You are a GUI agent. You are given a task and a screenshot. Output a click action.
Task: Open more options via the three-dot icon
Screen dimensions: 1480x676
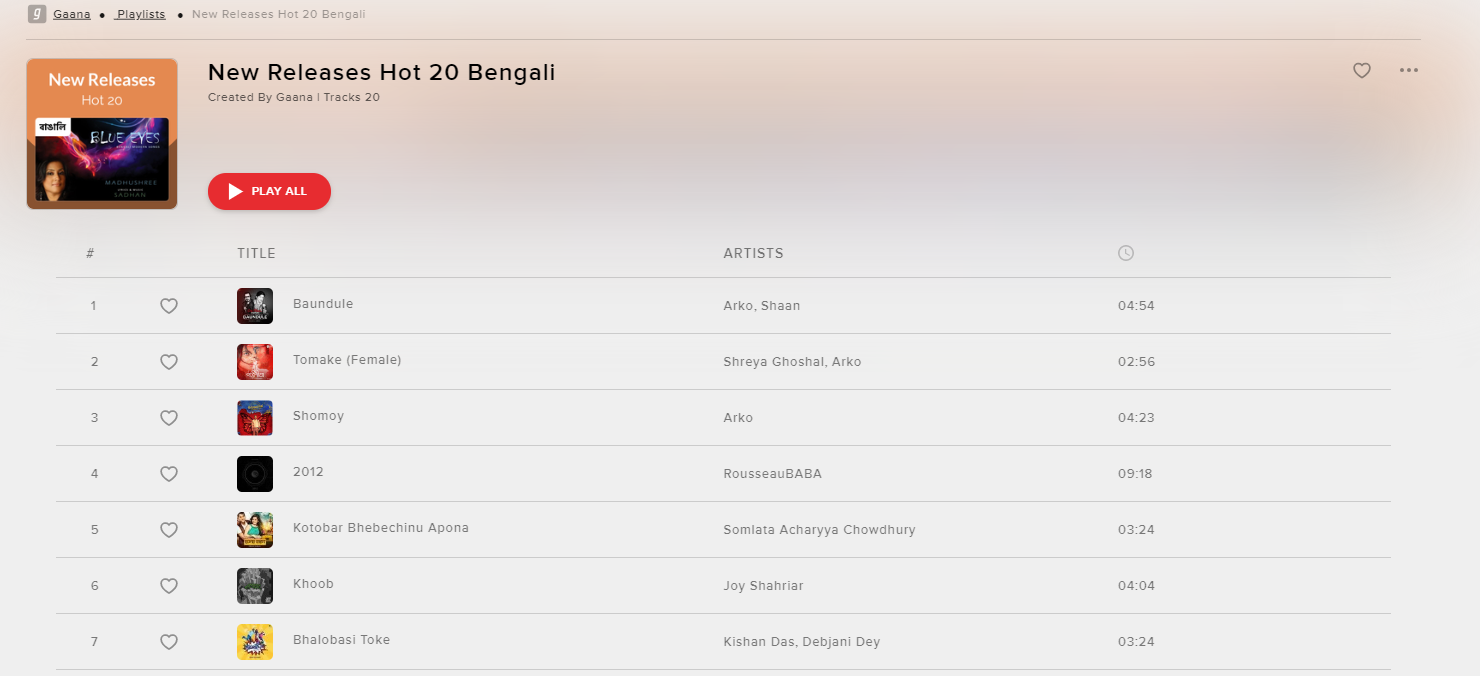coord(1409,70)
